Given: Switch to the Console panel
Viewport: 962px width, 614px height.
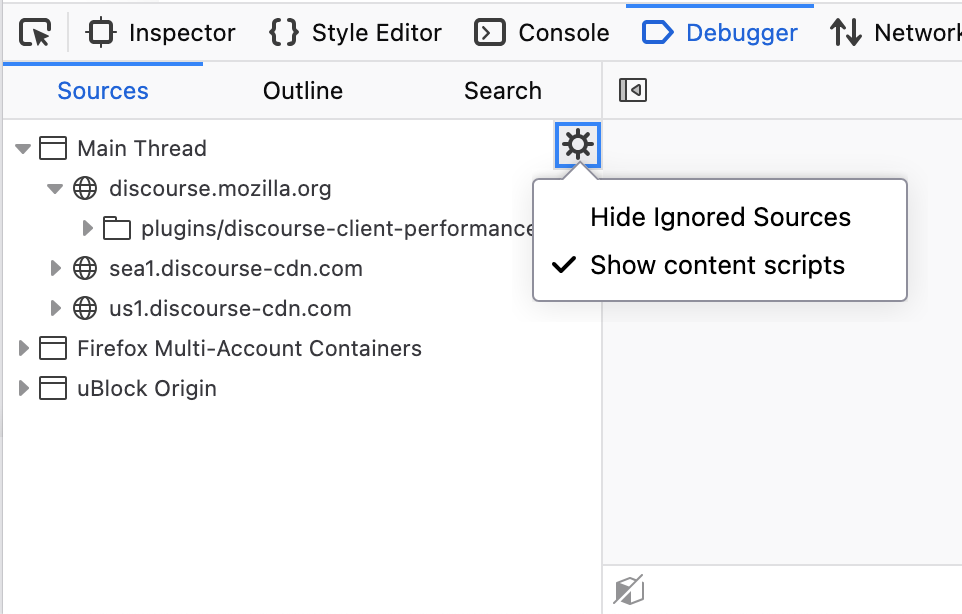Looking at the screenshot, I should (x=543, y=33).
